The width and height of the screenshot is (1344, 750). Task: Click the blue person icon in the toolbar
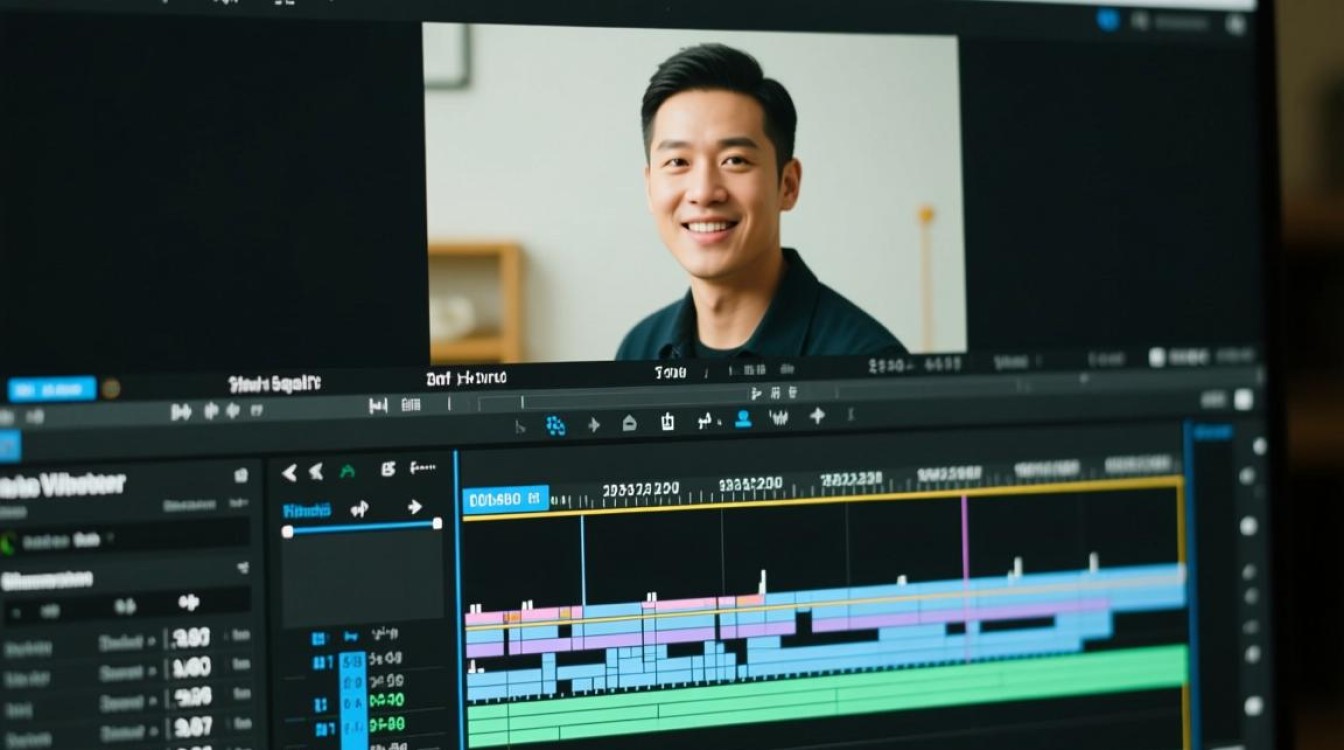click(743, 419)
